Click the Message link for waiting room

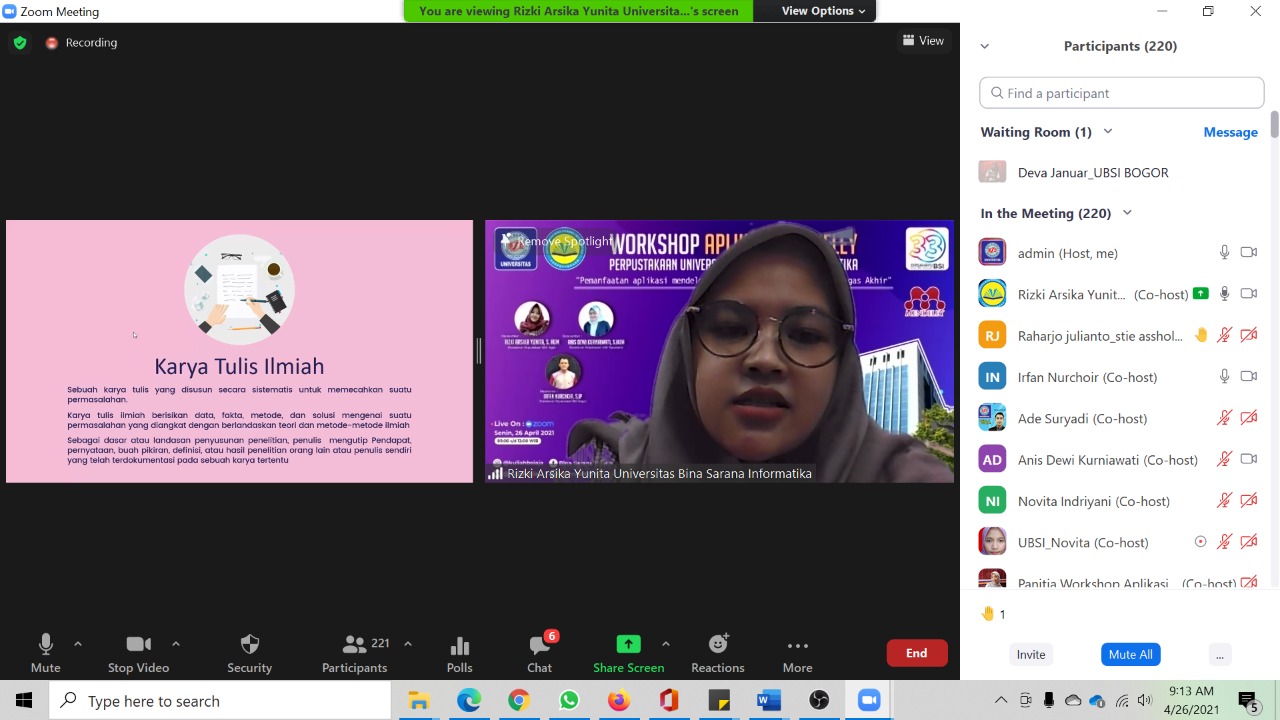pos(1230,132)
